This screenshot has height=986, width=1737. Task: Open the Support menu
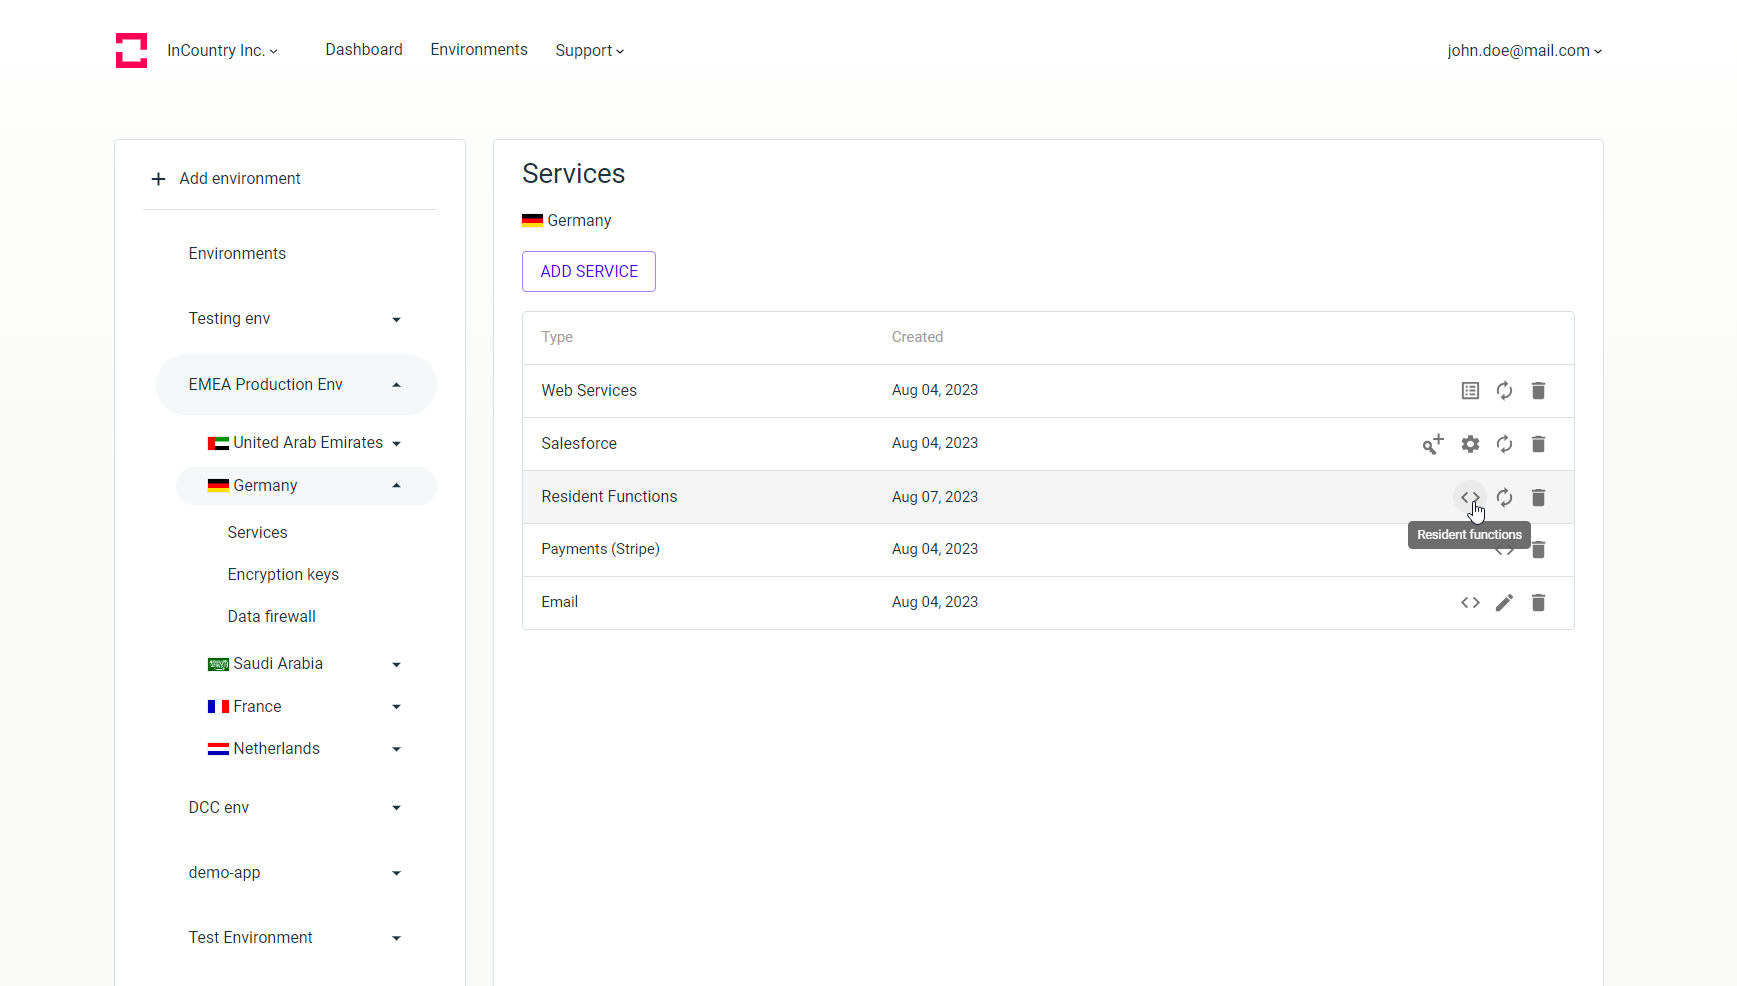589,51
